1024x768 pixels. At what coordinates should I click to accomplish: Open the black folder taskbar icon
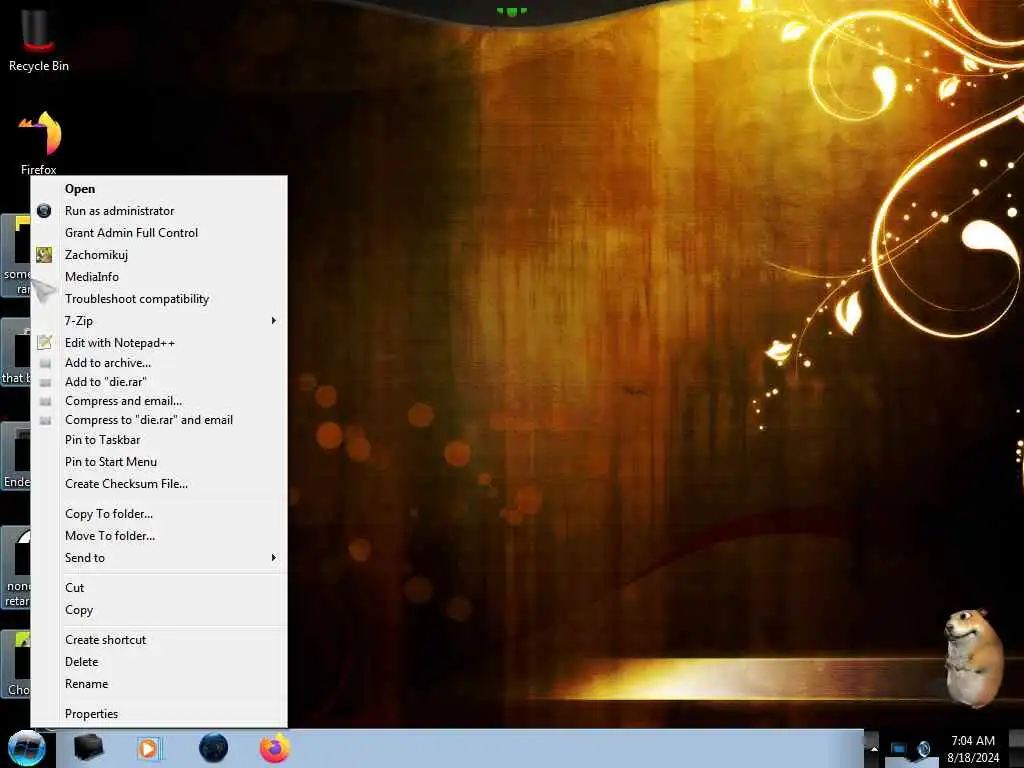pos(88,748)
